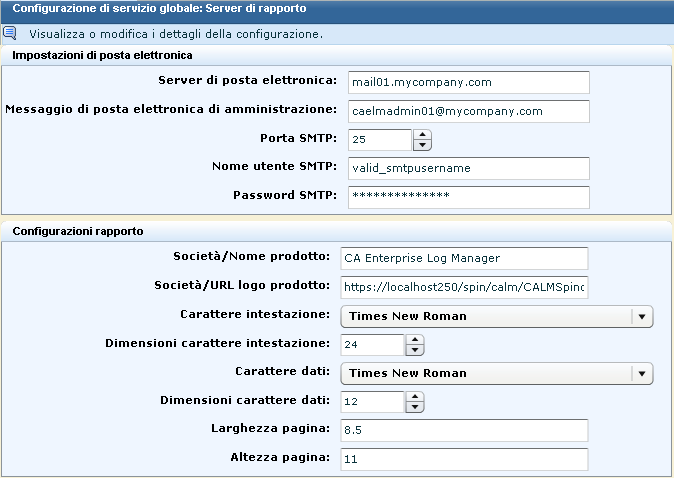Decrease Dimensioni carattere intestazione value
Screen dimensions: 674x478
tap(416, 351)
